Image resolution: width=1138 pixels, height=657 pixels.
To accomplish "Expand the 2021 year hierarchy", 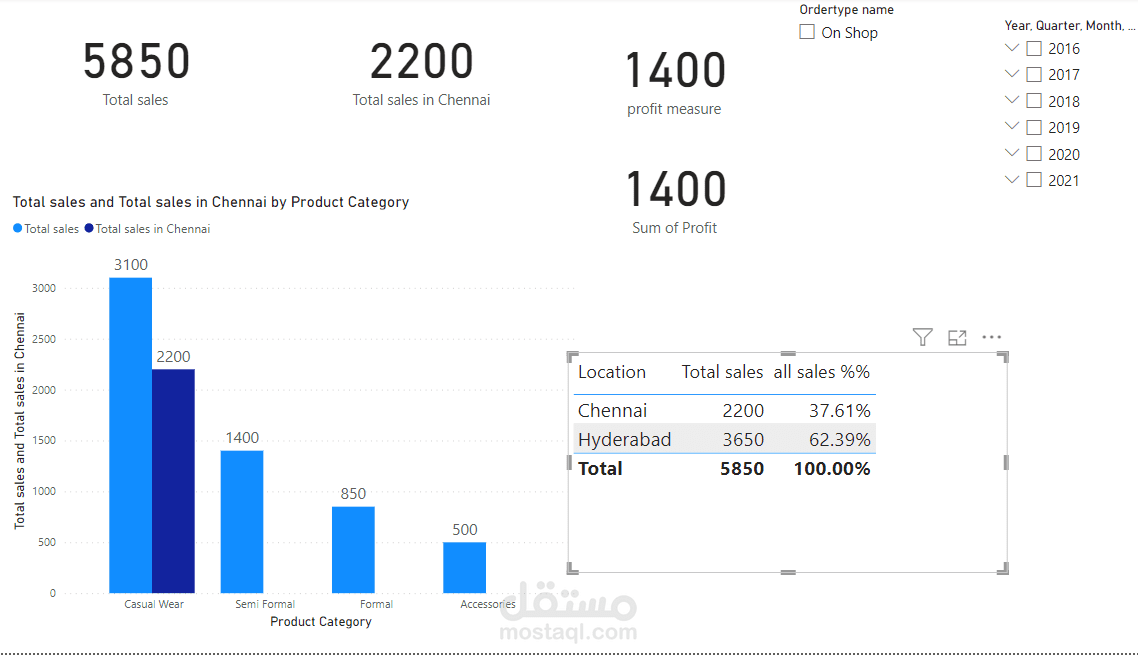I will 1011,179.
